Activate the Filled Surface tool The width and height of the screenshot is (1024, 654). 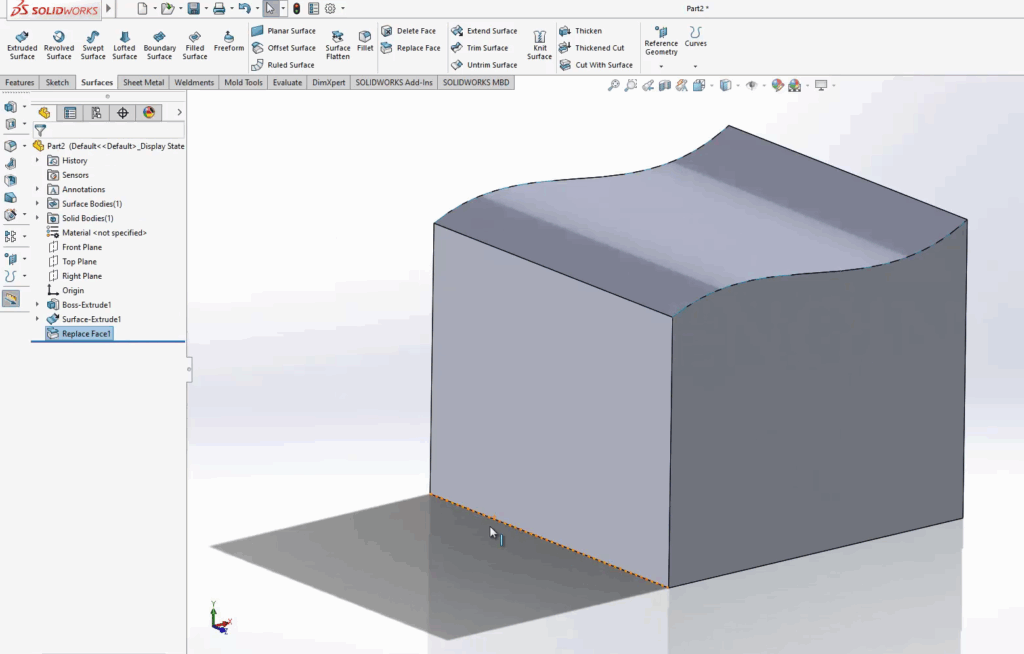(x=194, y=44)
